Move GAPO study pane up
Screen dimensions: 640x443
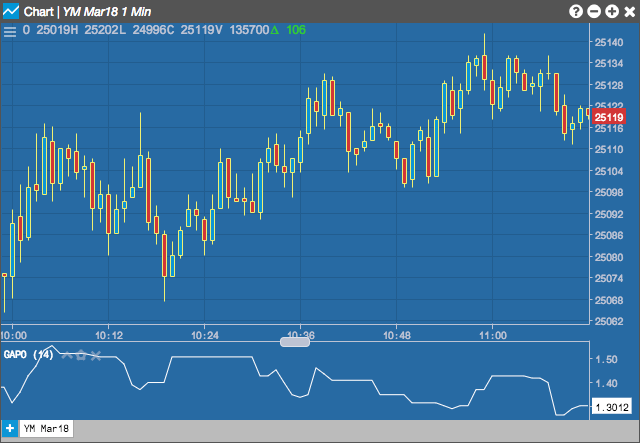(67, 355)
